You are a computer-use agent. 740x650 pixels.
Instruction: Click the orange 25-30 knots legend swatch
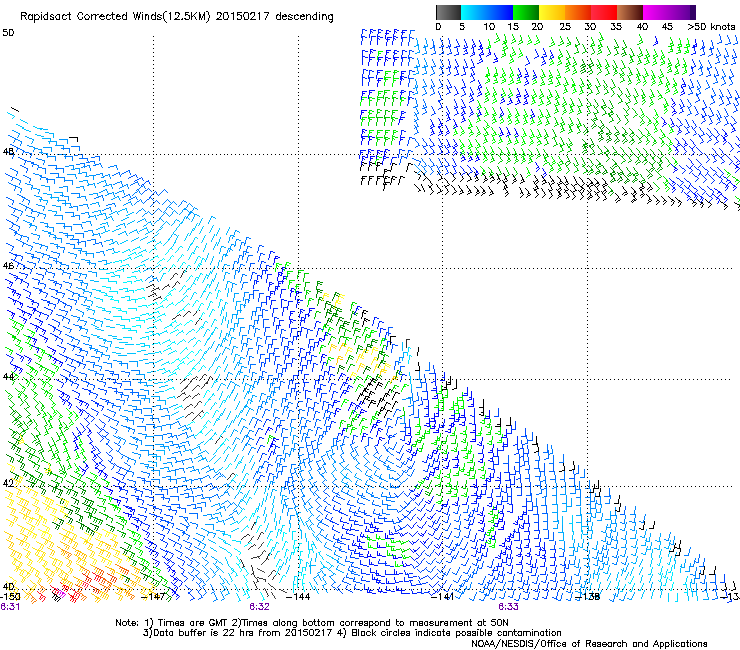pyautogui.click(x=578, y=12)
